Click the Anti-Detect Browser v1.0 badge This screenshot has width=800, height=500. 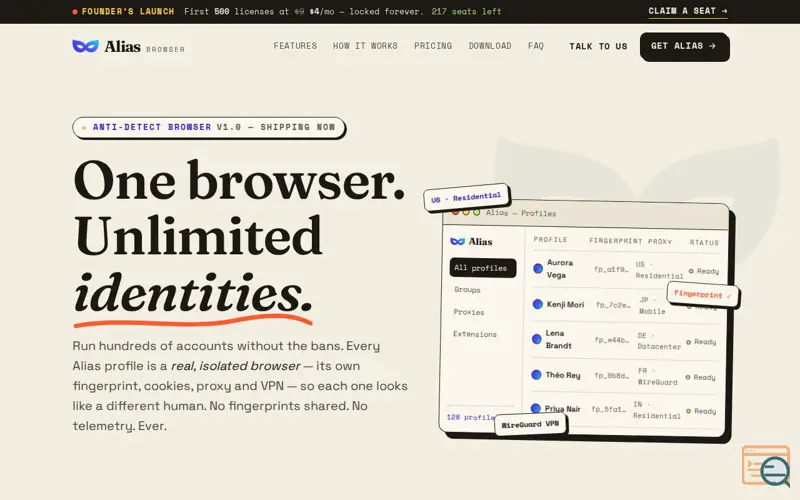(x=209, y=127)
